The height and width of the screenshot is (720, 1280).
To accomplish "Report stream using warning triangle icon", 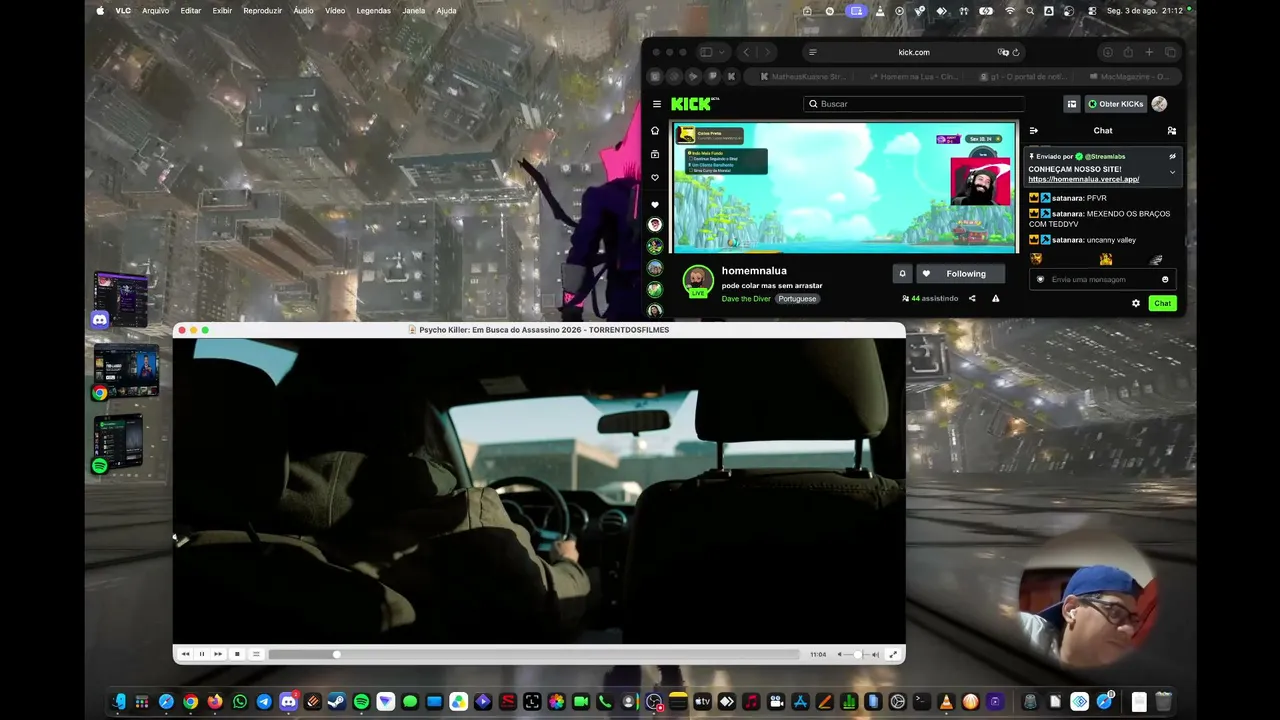I will [x=995, y=299].
